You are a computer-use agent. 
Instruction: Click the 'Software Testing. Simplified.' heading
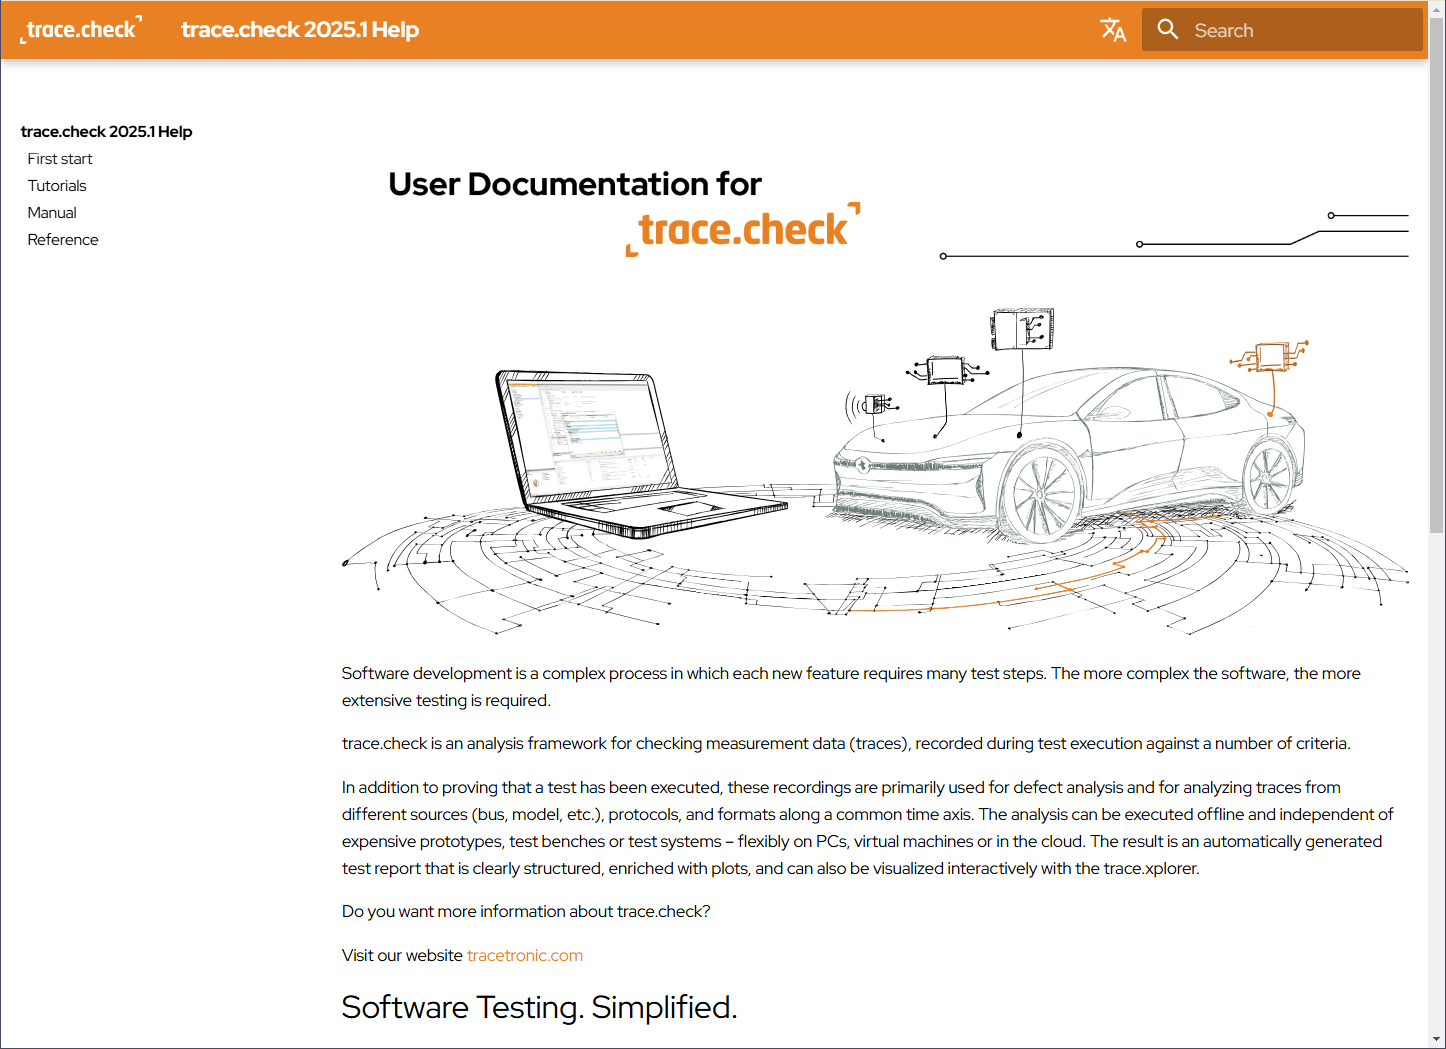pyautogui.click(x=539, y=1007)
